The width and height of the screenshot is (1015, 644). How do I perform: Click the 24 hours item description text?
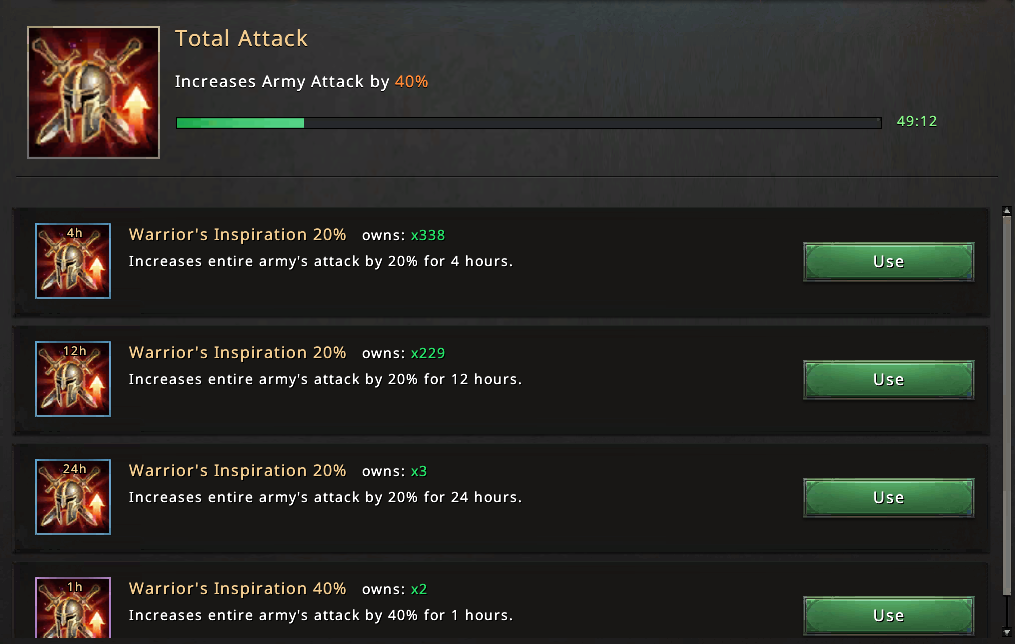pos(325,497)
